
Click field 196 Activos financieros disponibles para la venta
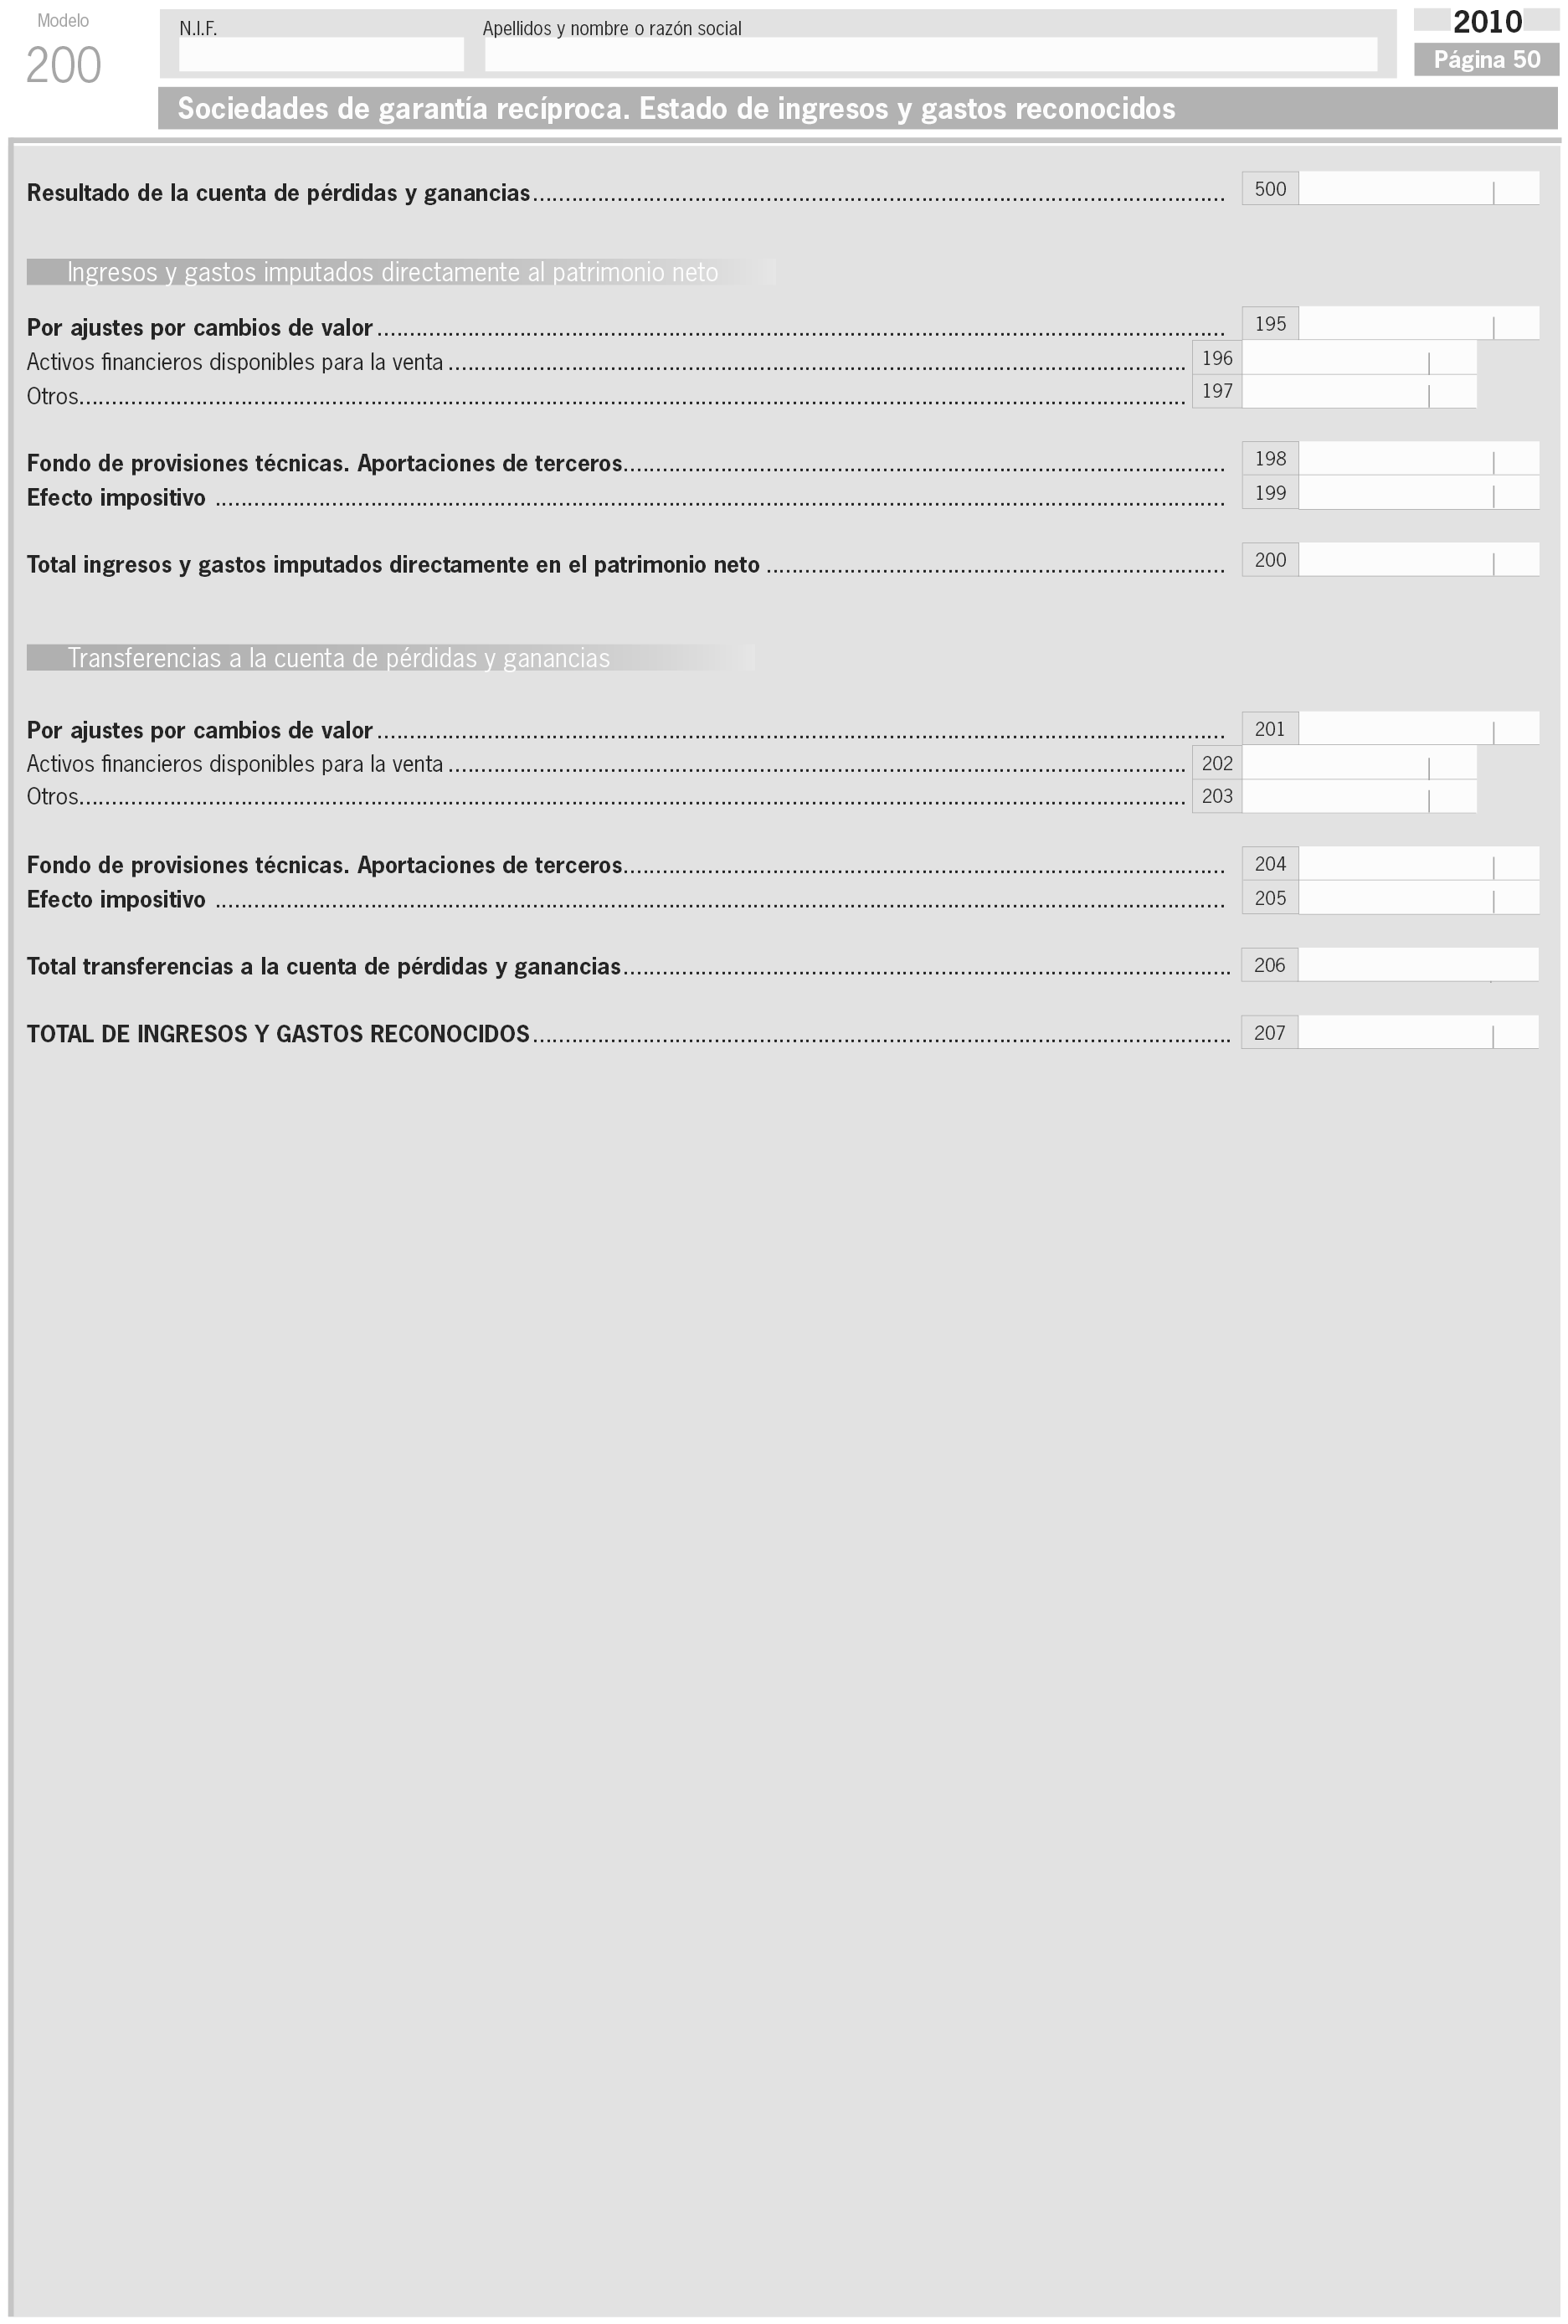[1358, 358]
